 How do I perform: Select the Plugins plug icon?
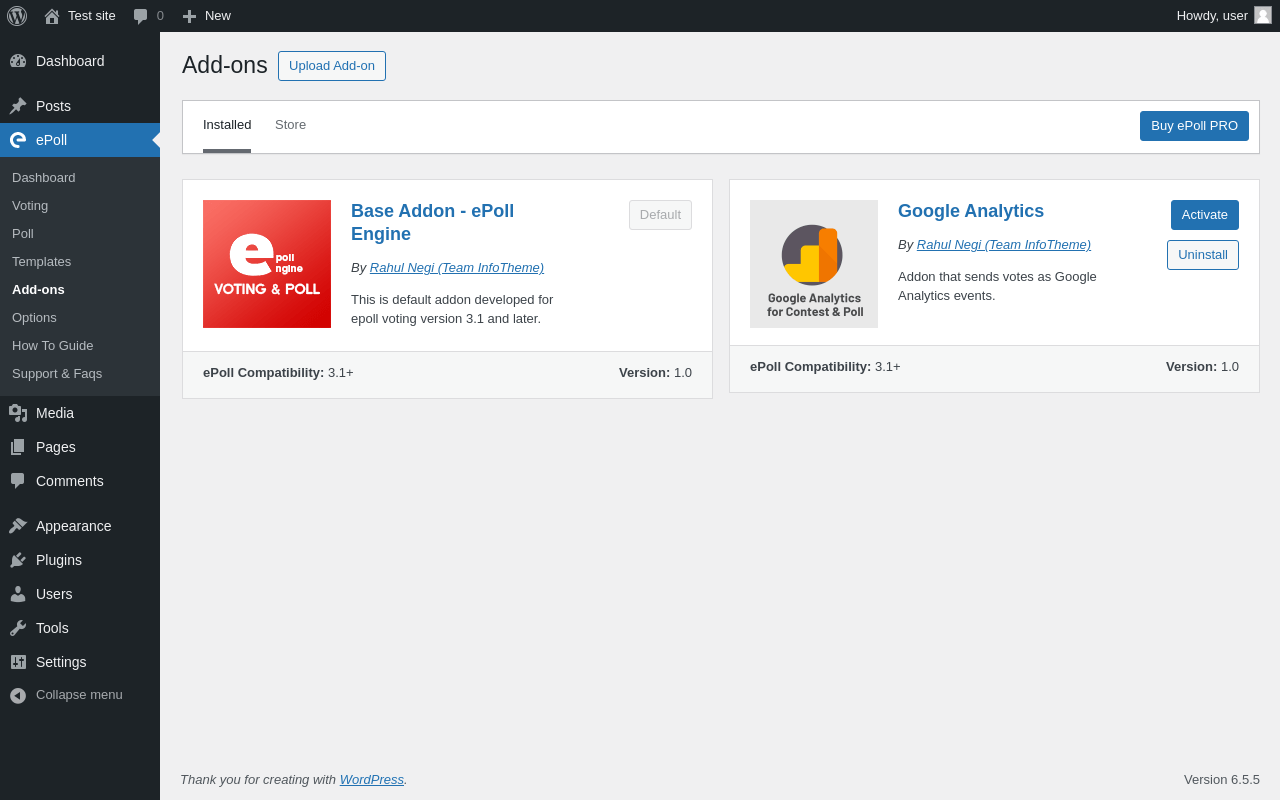coord(18,560)
